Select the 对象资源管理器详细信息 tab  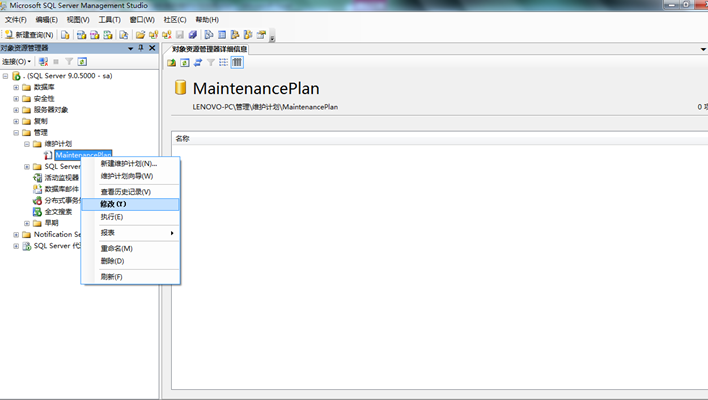click(x=210, y=49)
